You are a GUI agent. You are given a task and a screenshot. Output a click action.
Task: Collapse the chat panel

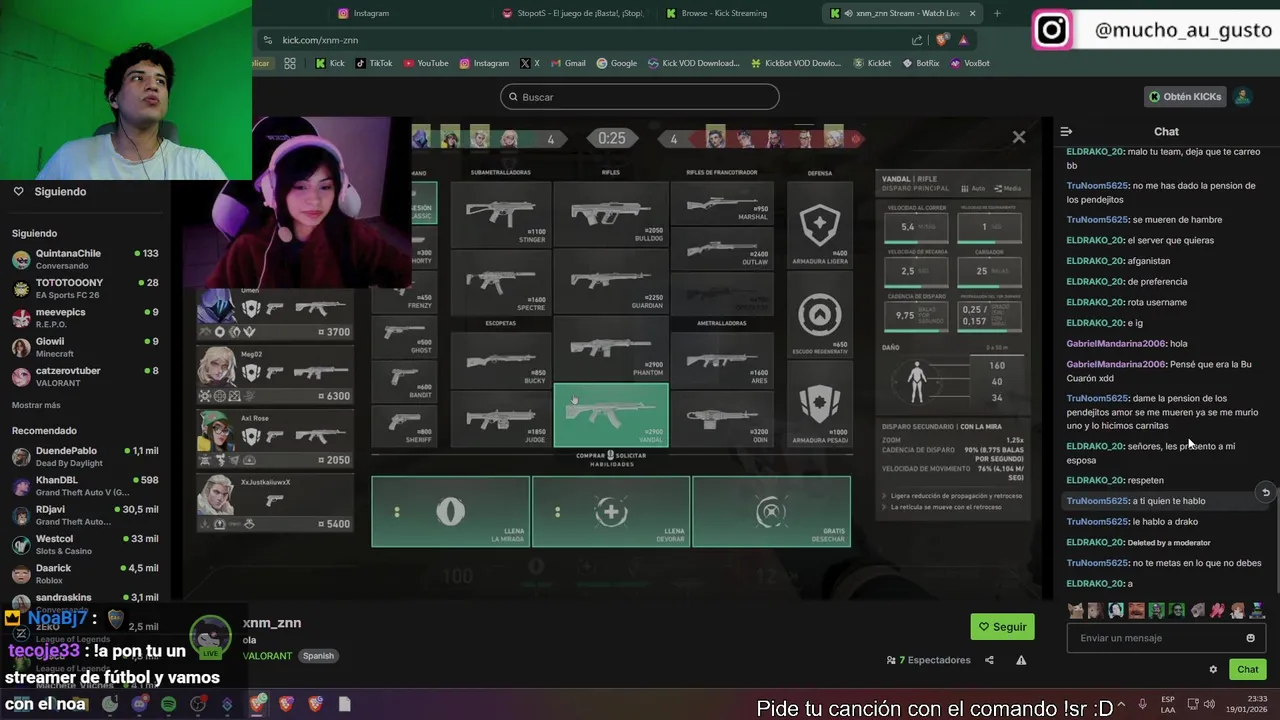[x=1066, y=131]
